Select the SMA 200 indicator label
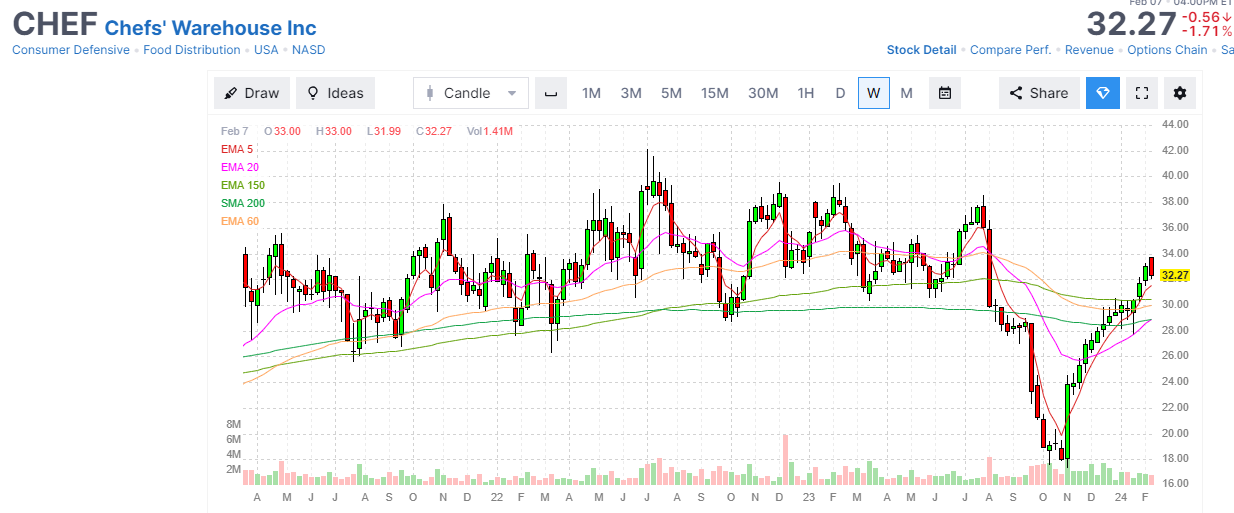This screenshot has width=1234, height=513. [x=243, y=203]
